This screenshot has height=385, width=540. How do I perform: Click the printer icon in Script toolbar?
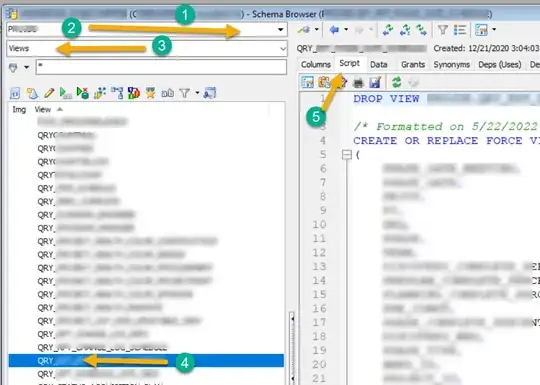[x=358, y=82]
